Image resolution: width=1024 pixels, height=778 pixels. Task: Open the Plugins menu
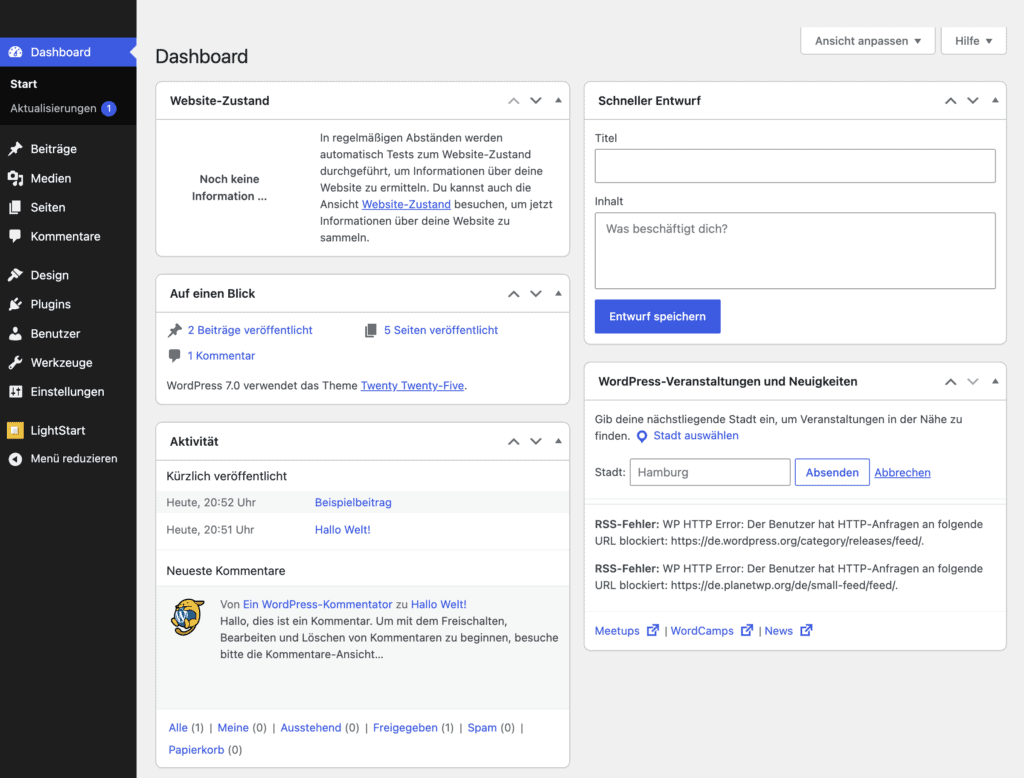pyautogui.click(x=50, y=304)
